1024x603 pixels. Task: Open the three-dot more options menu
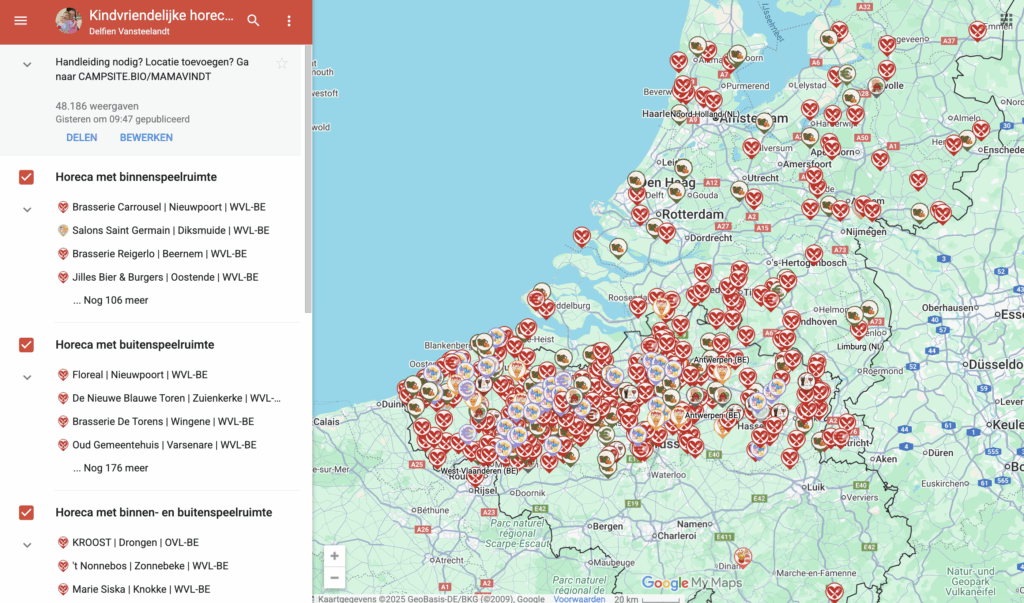coord(289,21)
